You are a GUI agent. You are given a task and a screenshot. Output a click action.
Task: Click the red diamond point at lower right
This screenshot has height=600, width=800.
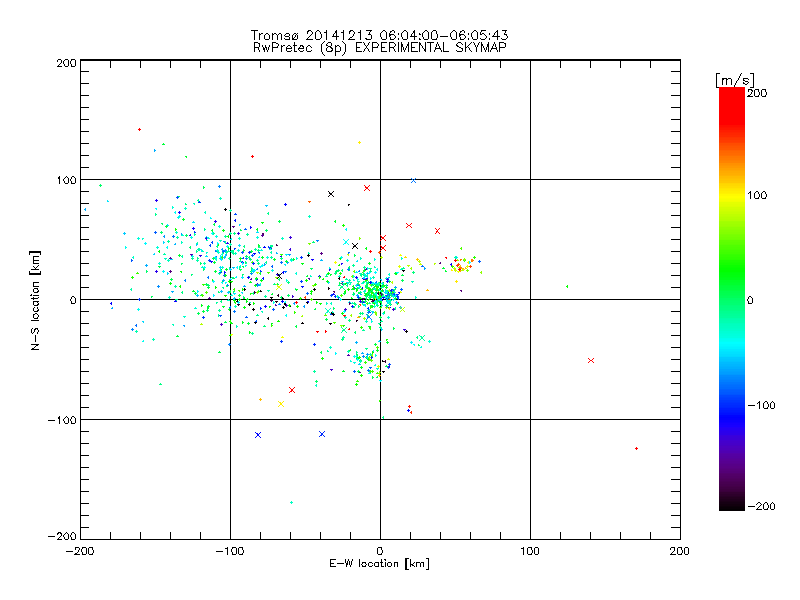636,448
